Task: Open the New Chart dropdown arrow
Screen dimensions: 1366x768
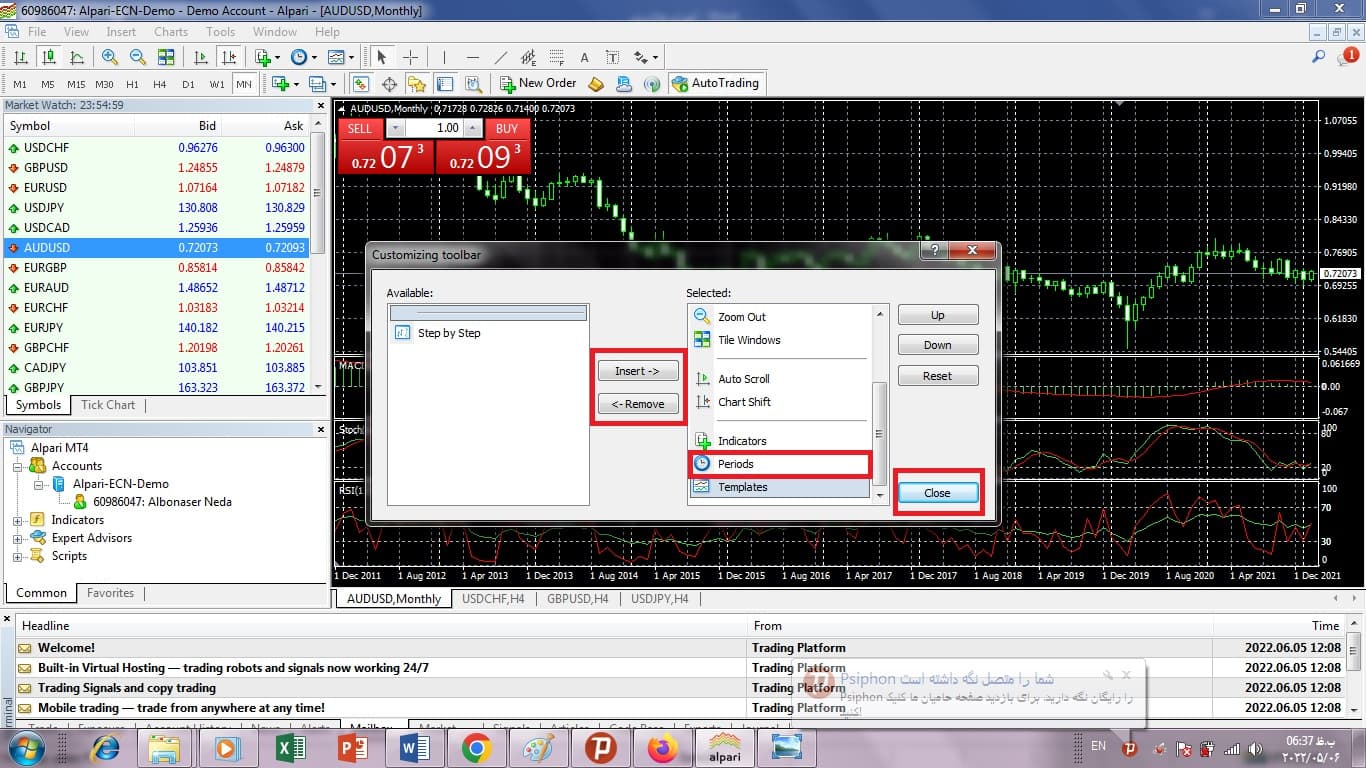Action: [x=296, y=84]
